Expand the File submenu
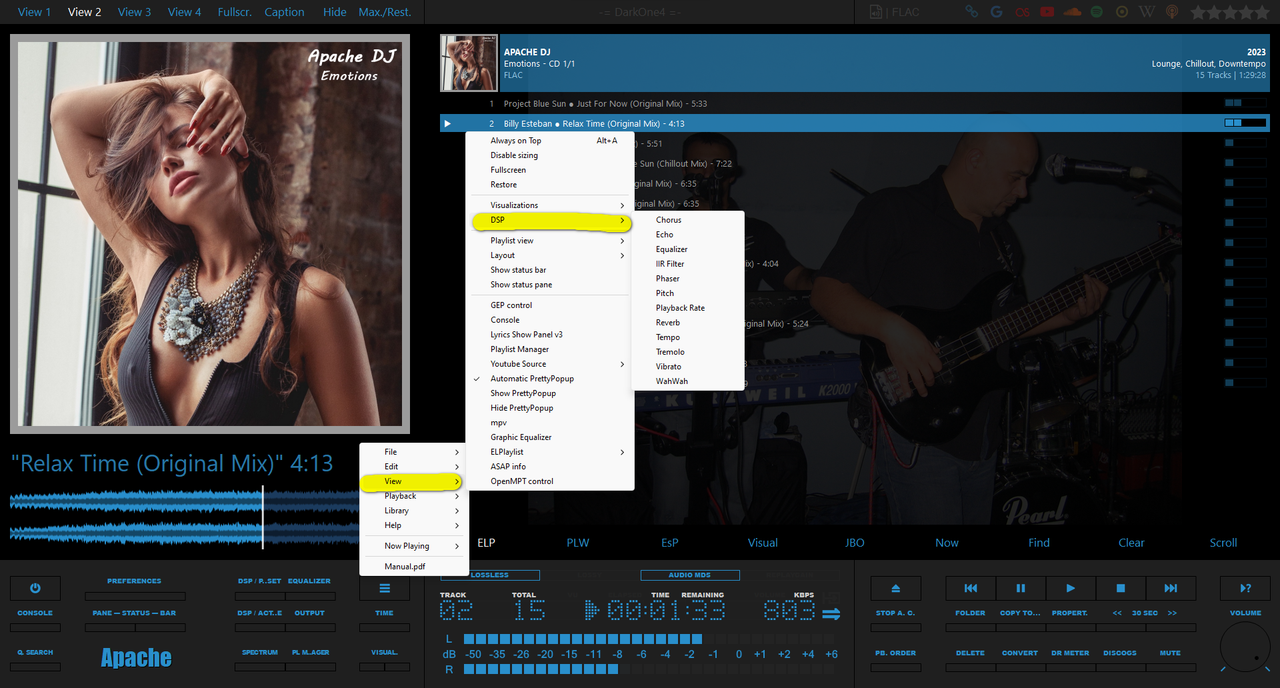The width and height of the screenshot is (1280, 688). point(412,452)
